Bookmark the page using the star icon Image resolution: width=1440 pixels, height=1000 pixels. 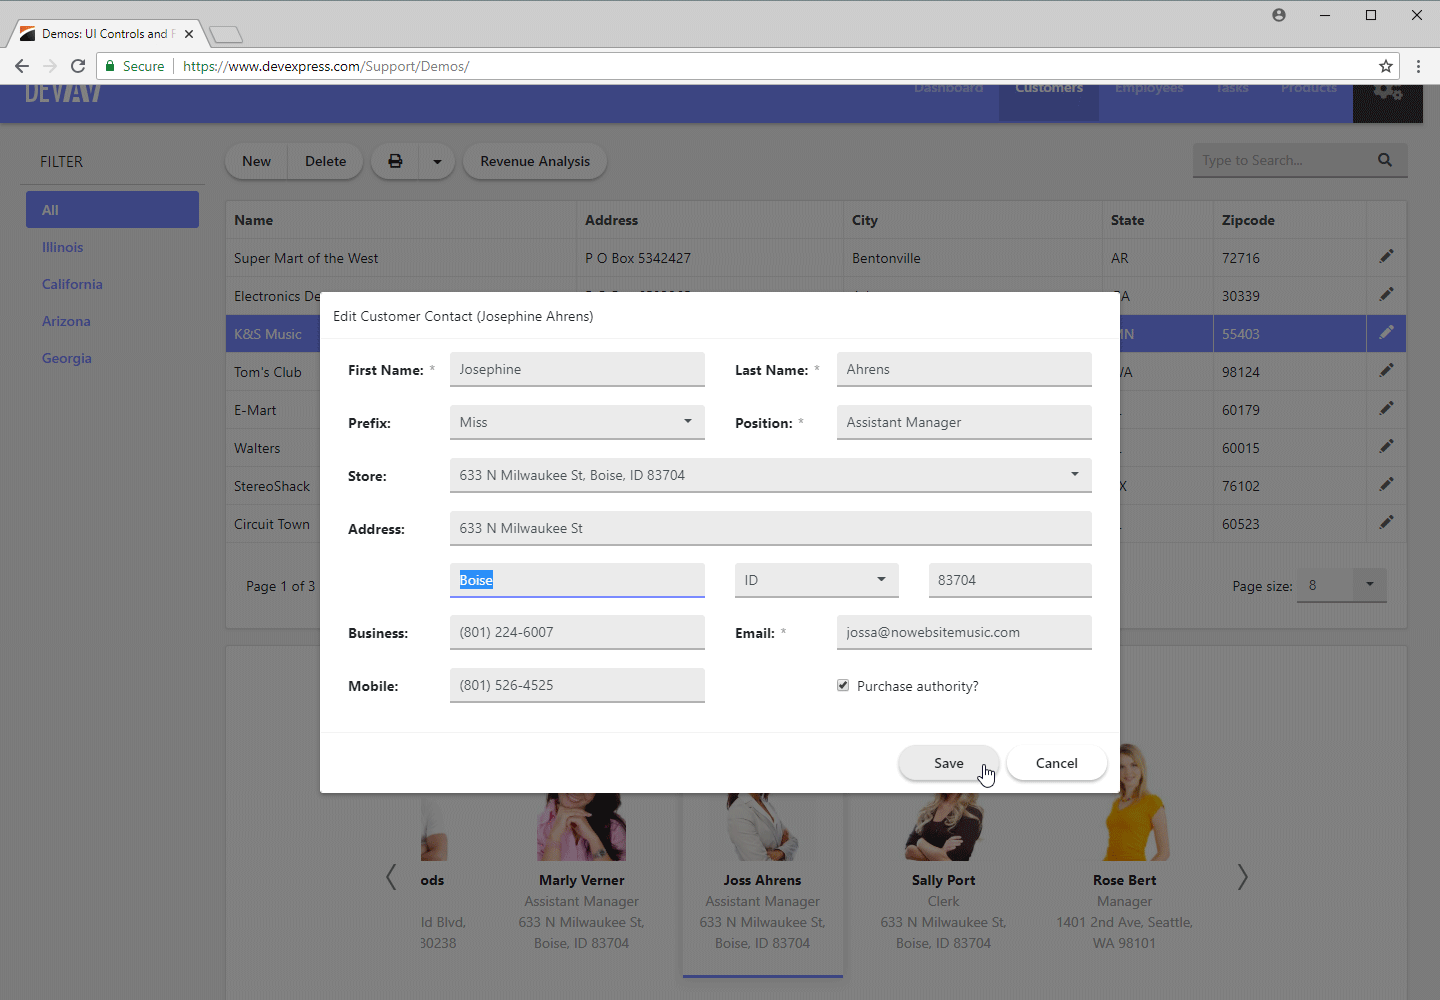(1387, 66)
